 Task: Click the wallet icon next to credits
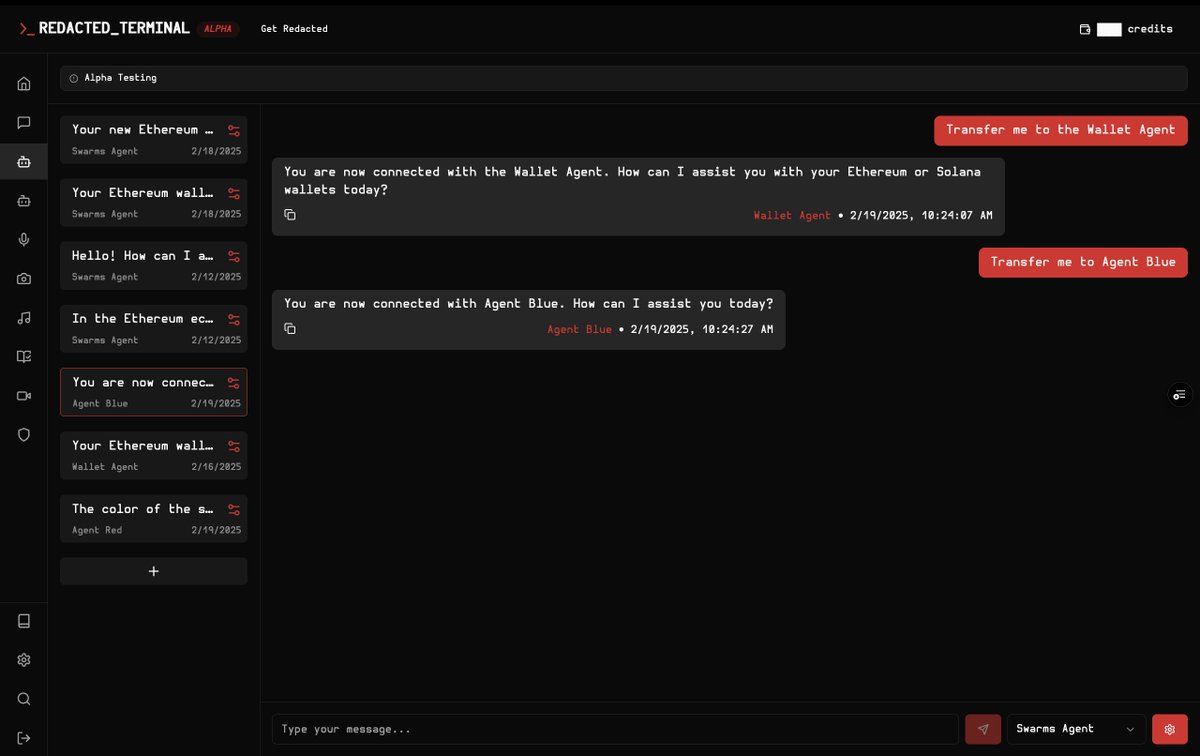pyautogui.click(x=1085, y=29)
